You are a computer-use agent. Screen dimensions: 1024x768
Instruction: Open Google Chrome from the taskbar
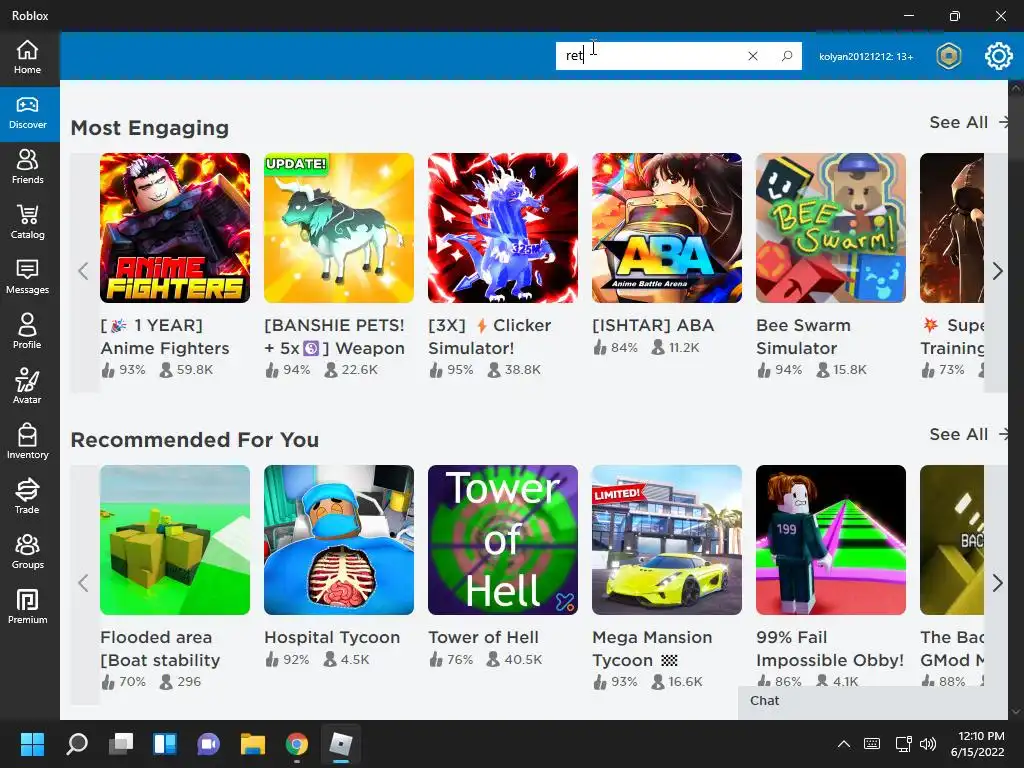296,744
